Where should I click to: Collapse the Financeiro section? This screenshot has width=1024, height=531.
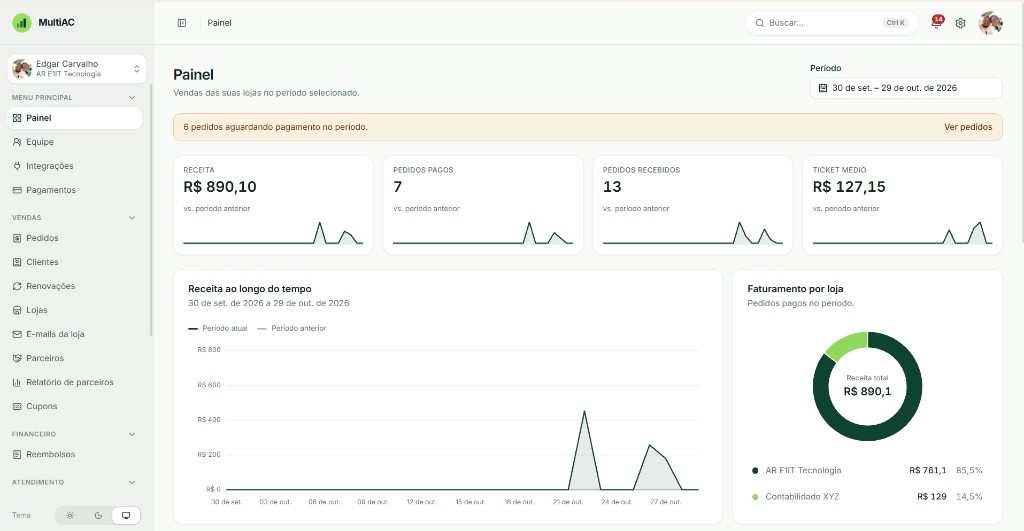click(x=132, y=434)
